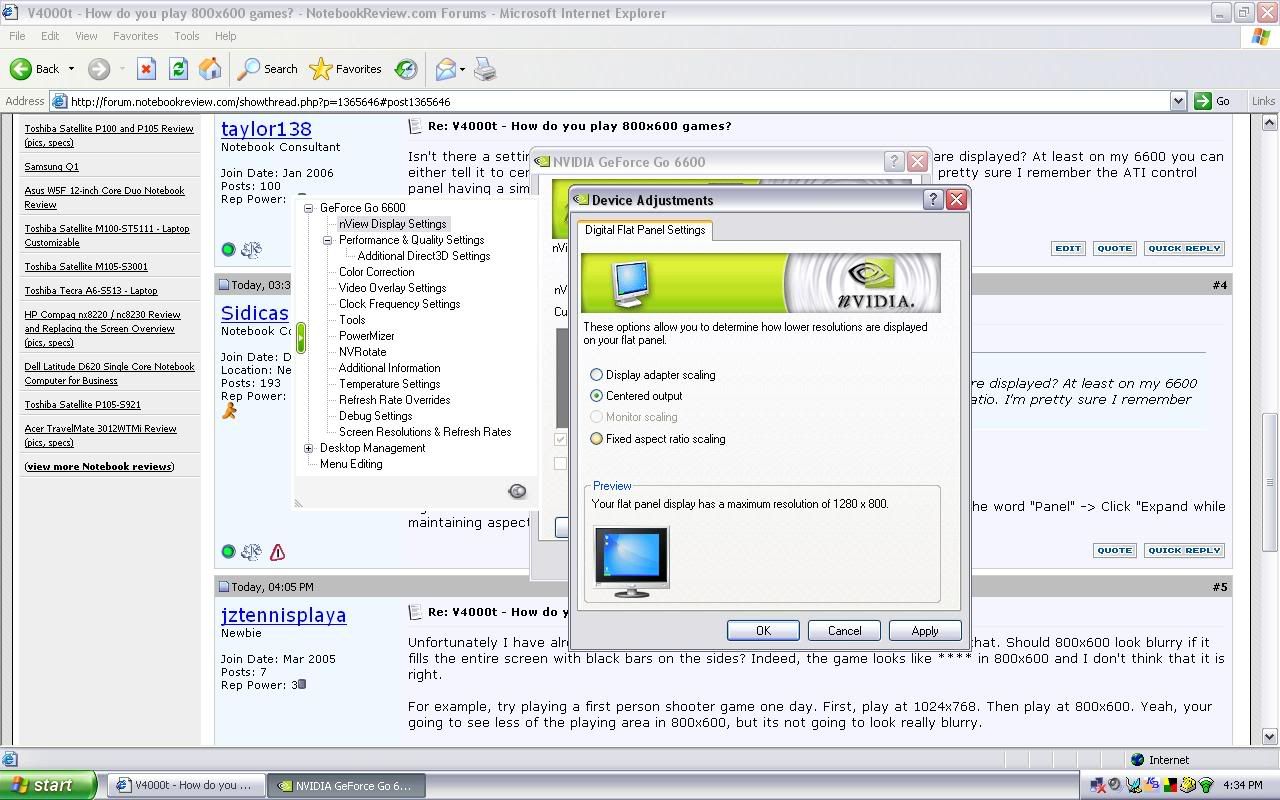The height and width of the screenshot is (800, 1280).
Task: Click the NVIDIA color squares tray icon
Action: [1169, 785]
